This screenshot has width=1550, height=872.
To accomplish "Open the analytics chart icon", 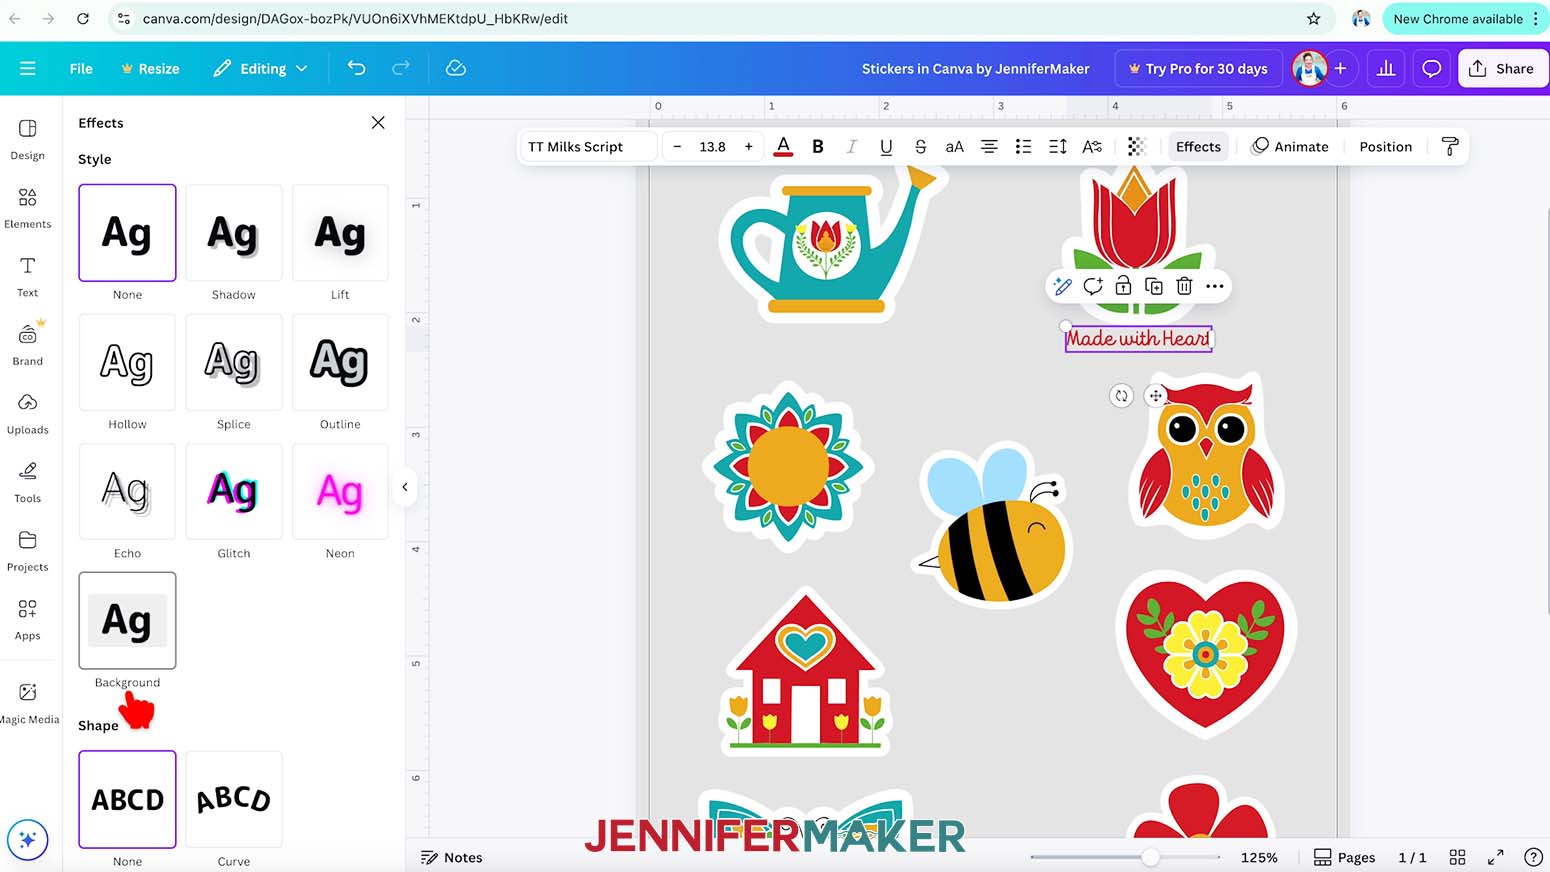I will [x=1386, y=68].
